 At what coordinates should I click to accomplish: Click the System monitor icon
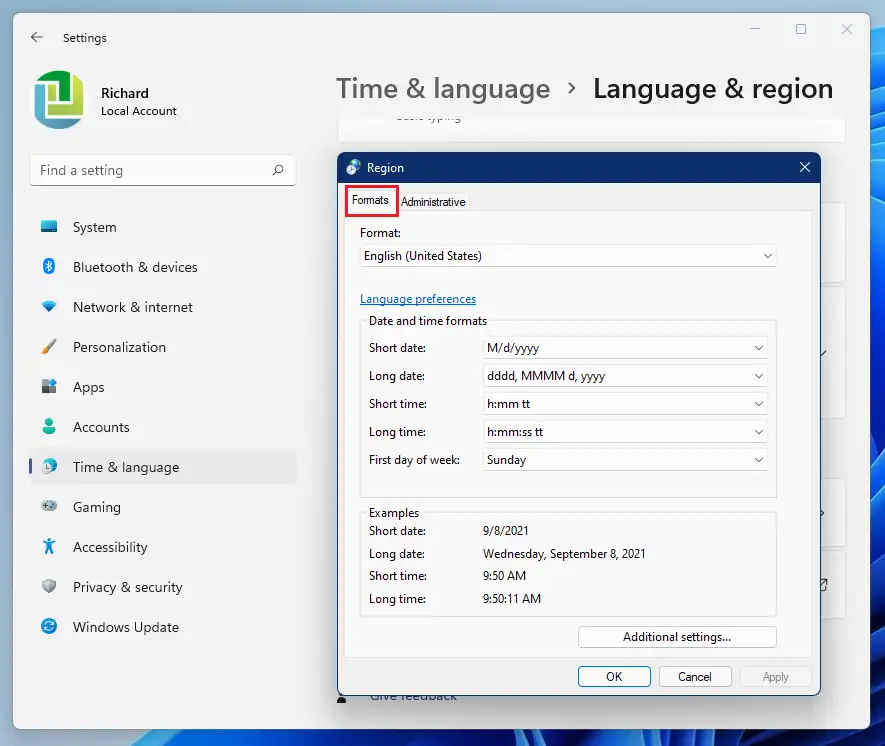coord(49,226)
